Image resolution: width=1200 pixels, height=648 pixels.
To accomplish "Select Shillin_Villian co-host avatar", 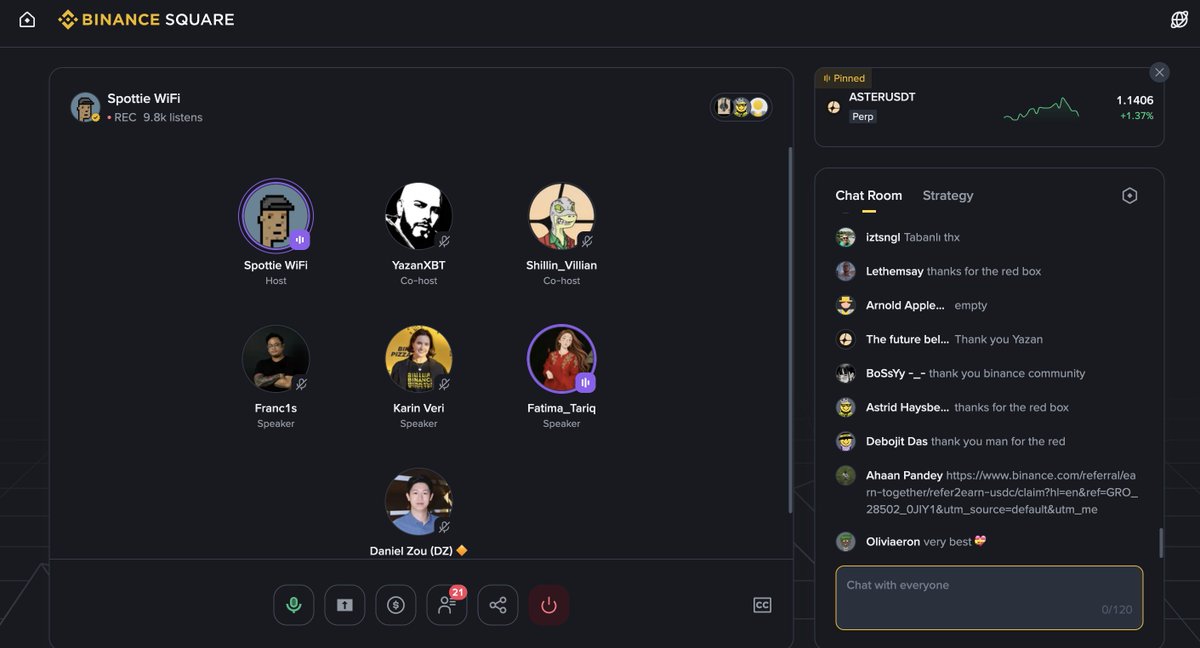I will point(562,216).
